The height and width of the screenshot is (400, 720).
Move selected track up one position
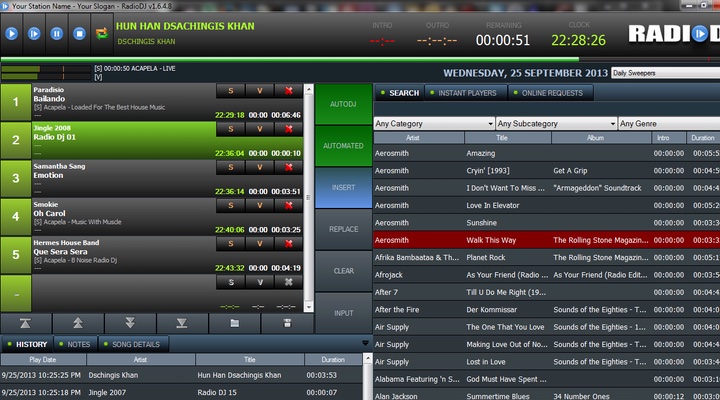[78, 324]
